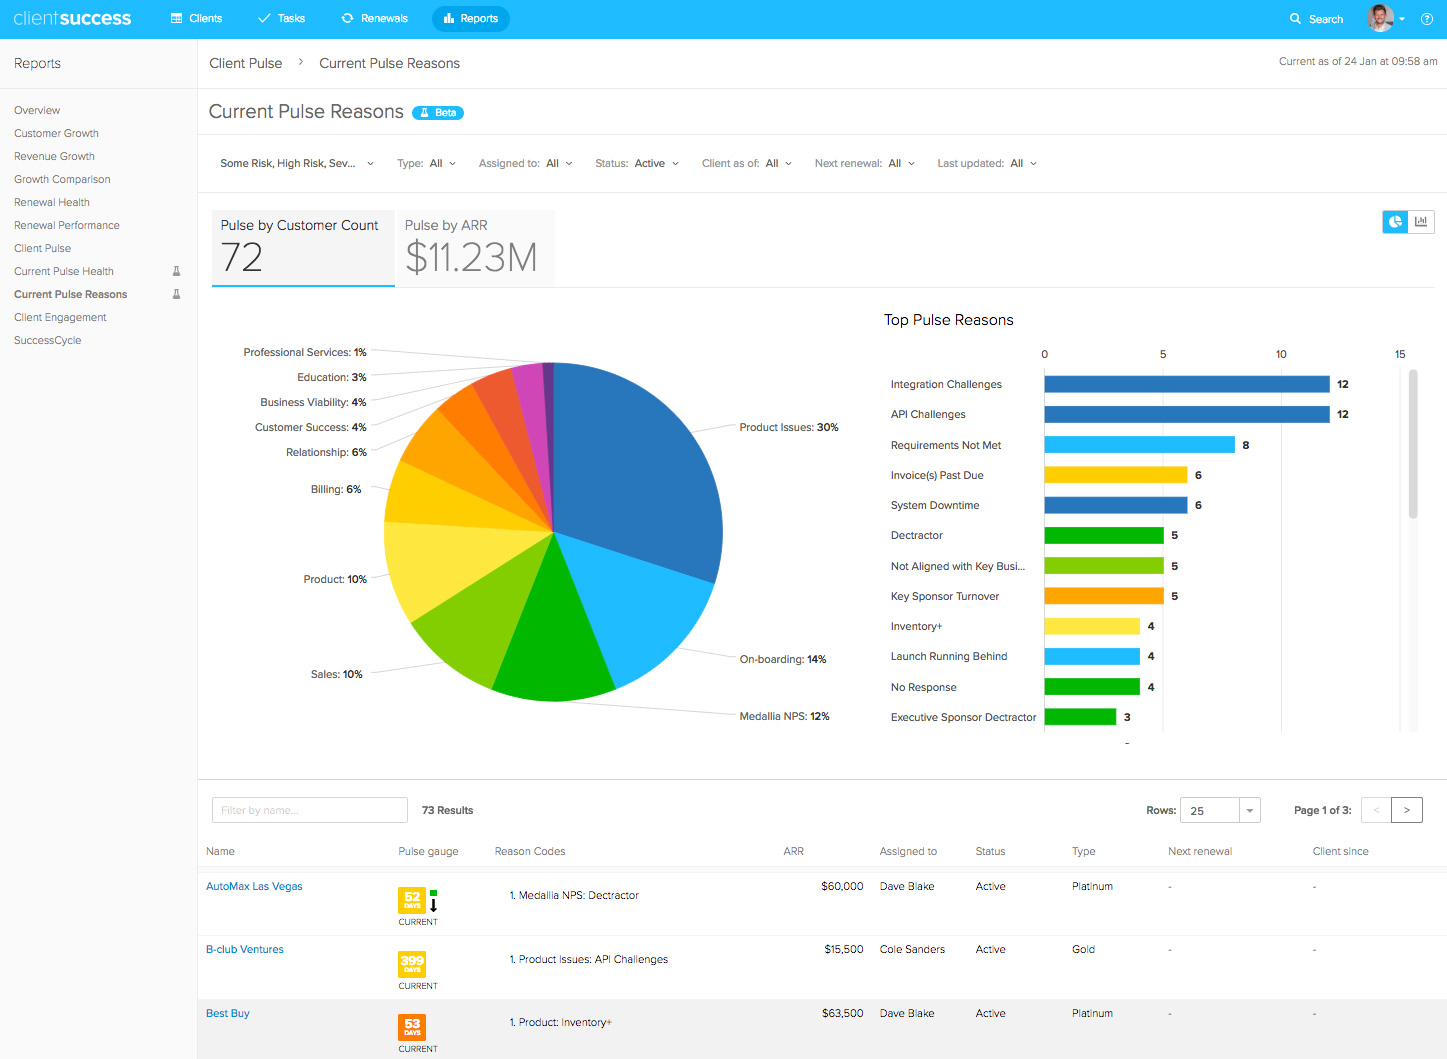This screenshot has width=1447, height=1059.
Task: Click the Beta flask badge next to page title
Action: click(x=437, y=112)
